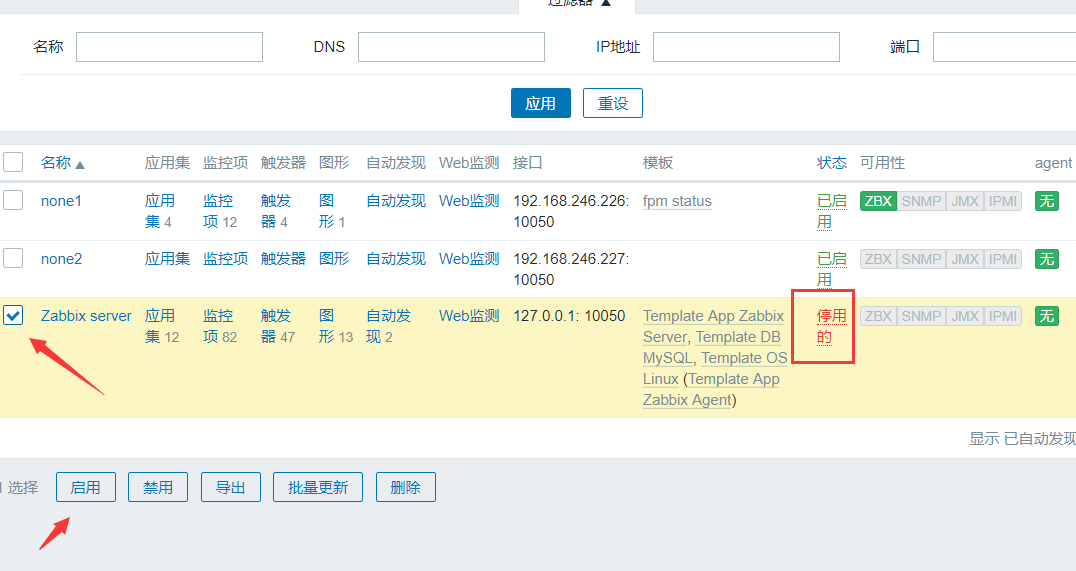Click 无 encryption badge for Zabbix server

[x=1046, y=316]
